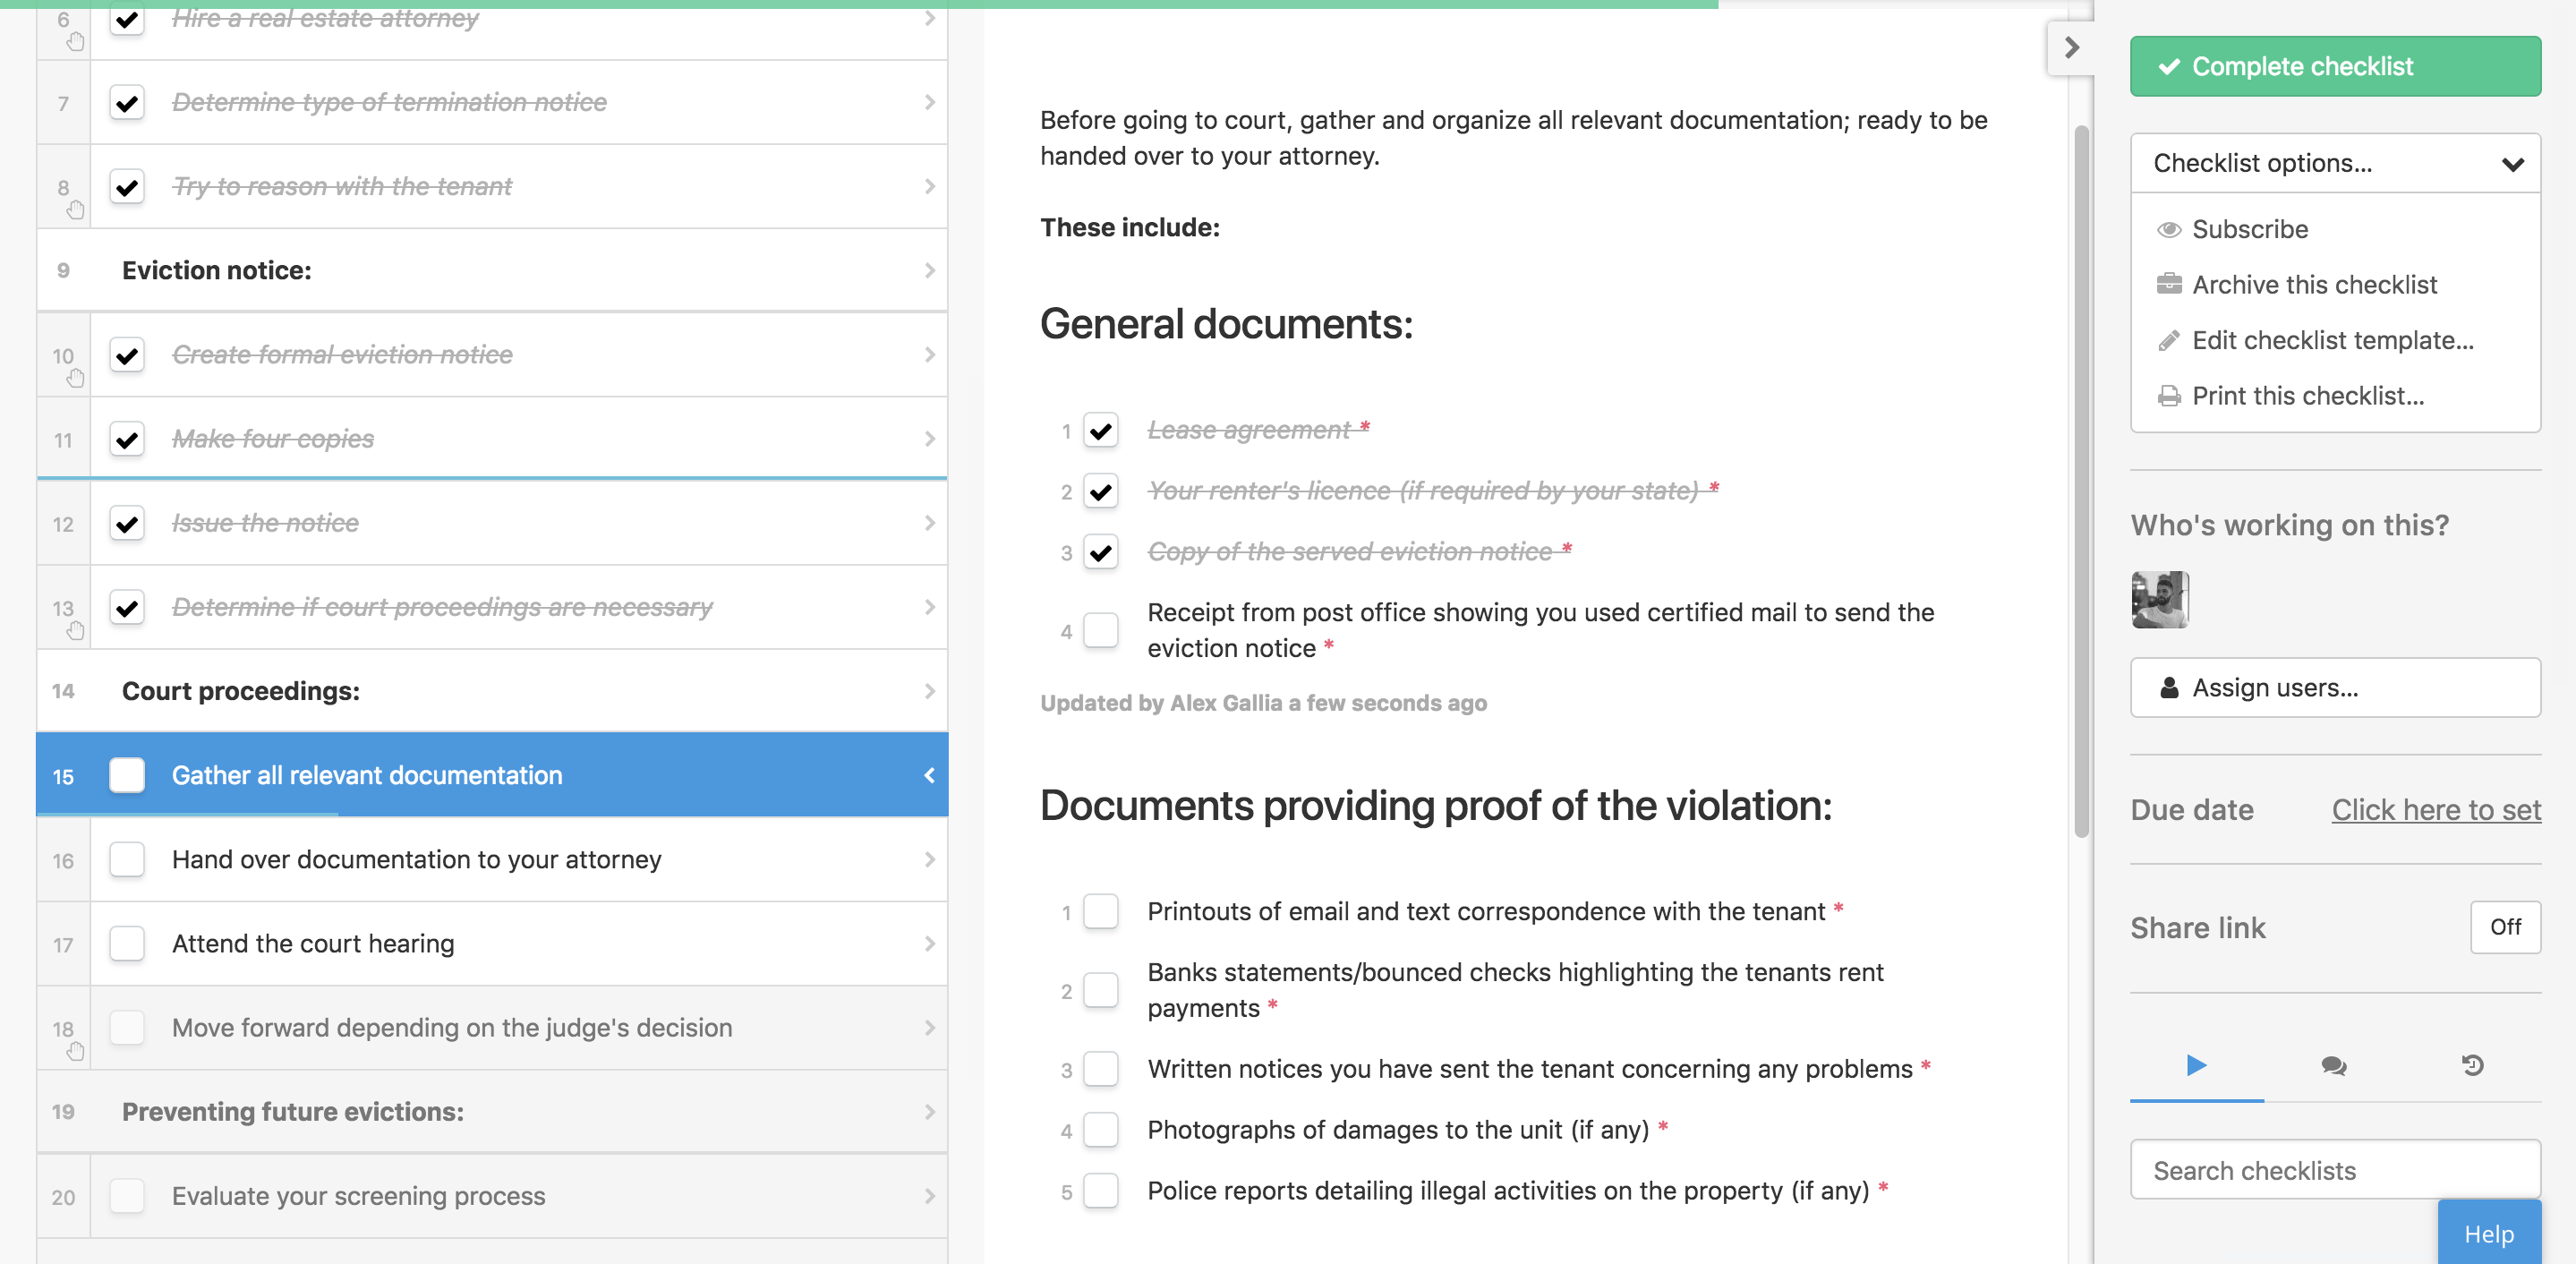Click the Subscribe eye icon
This screenshot has height=1264, width=2576.
click(2168, 230)
